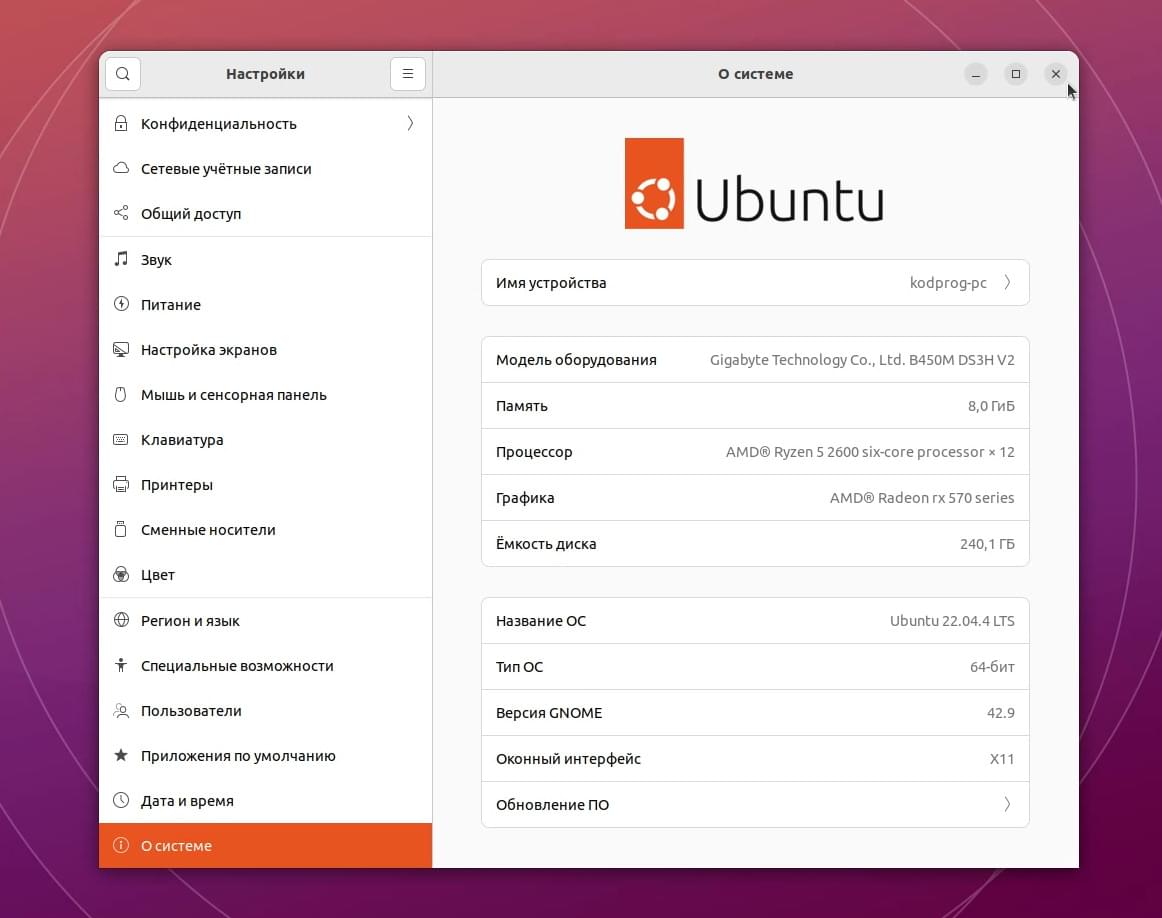Select the Клавиатура entry
Image resolution: width=1162 pixels, height=918 pixels.
265,439
